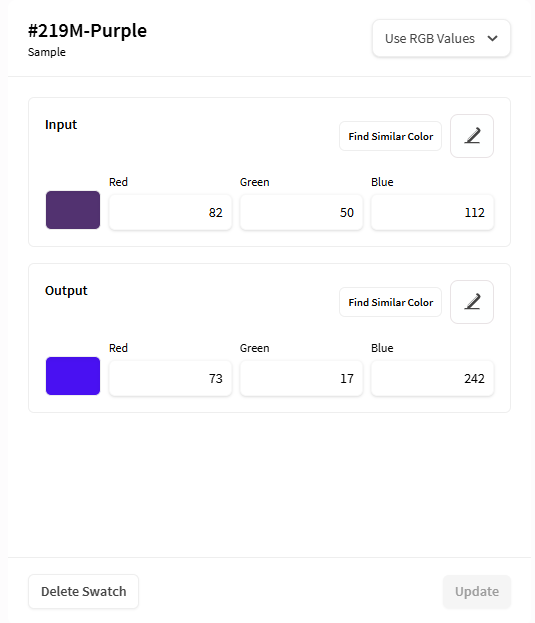Click the Input eyedropper icon

[x=472, y=136]
